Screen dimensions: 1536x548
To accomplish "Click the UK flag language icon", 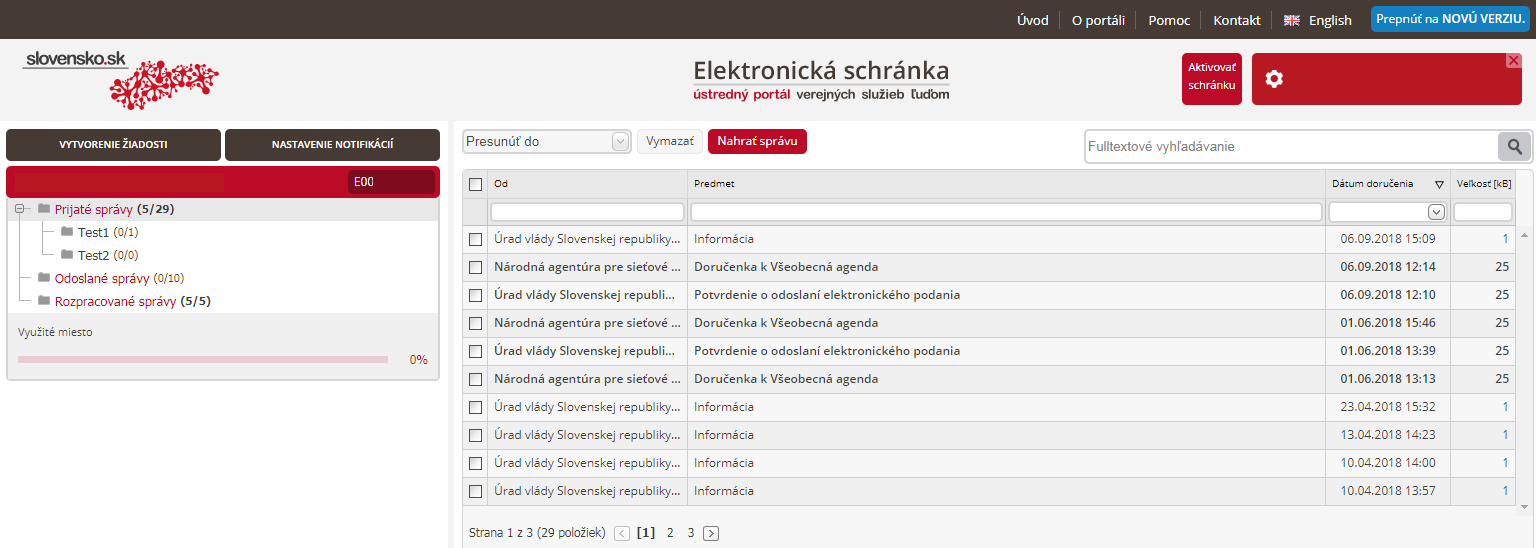I will [x=1292, y=20].
